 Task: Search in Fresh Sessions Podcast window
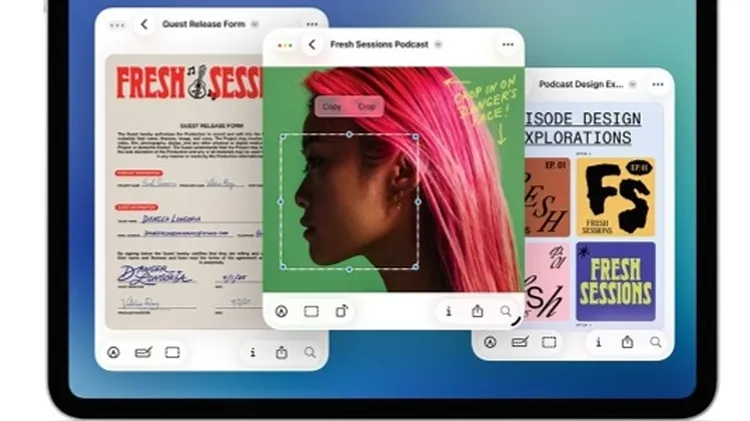506,311
